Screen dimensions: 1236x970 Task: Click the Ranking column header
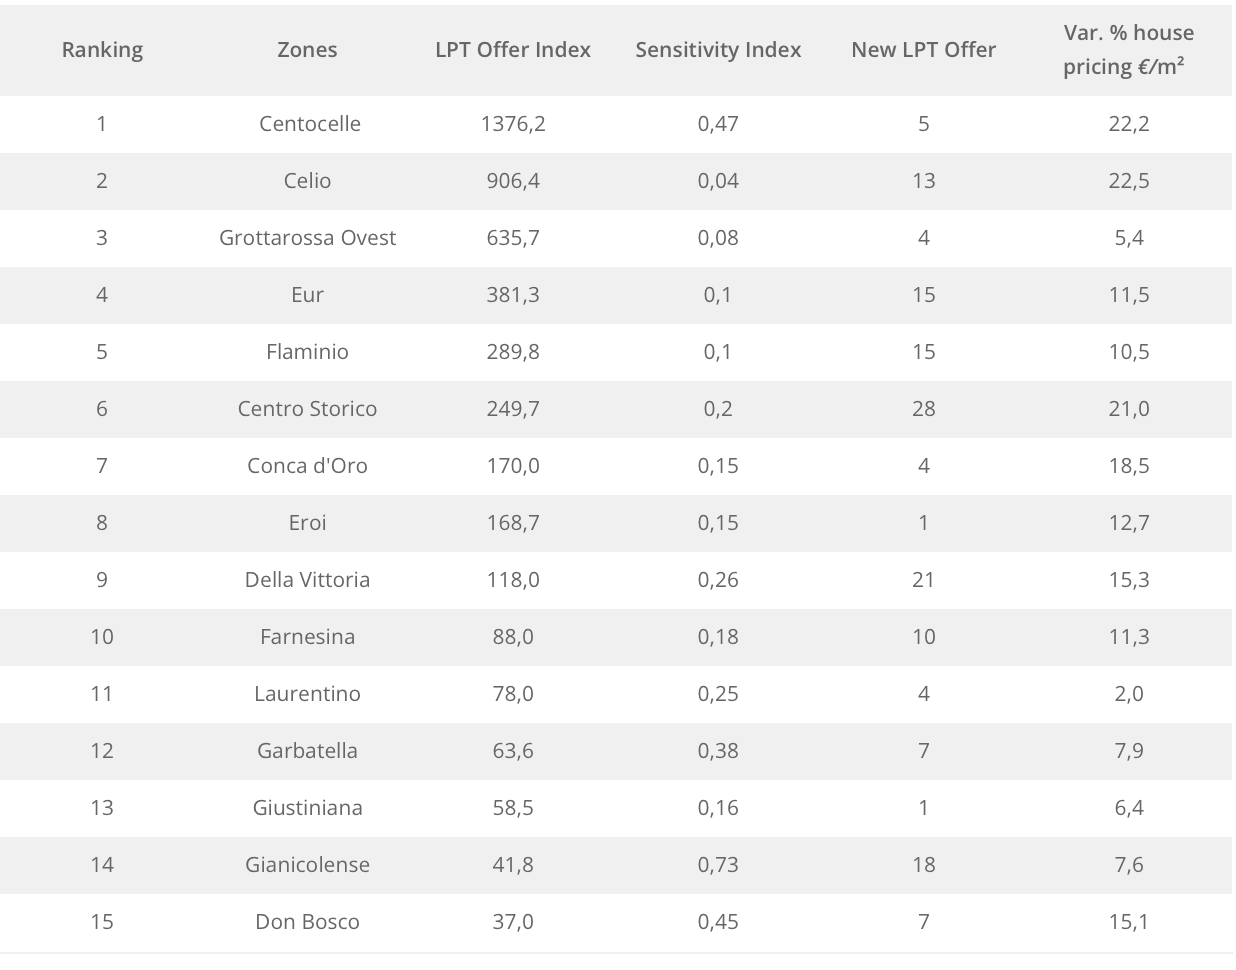pos(102,50)
